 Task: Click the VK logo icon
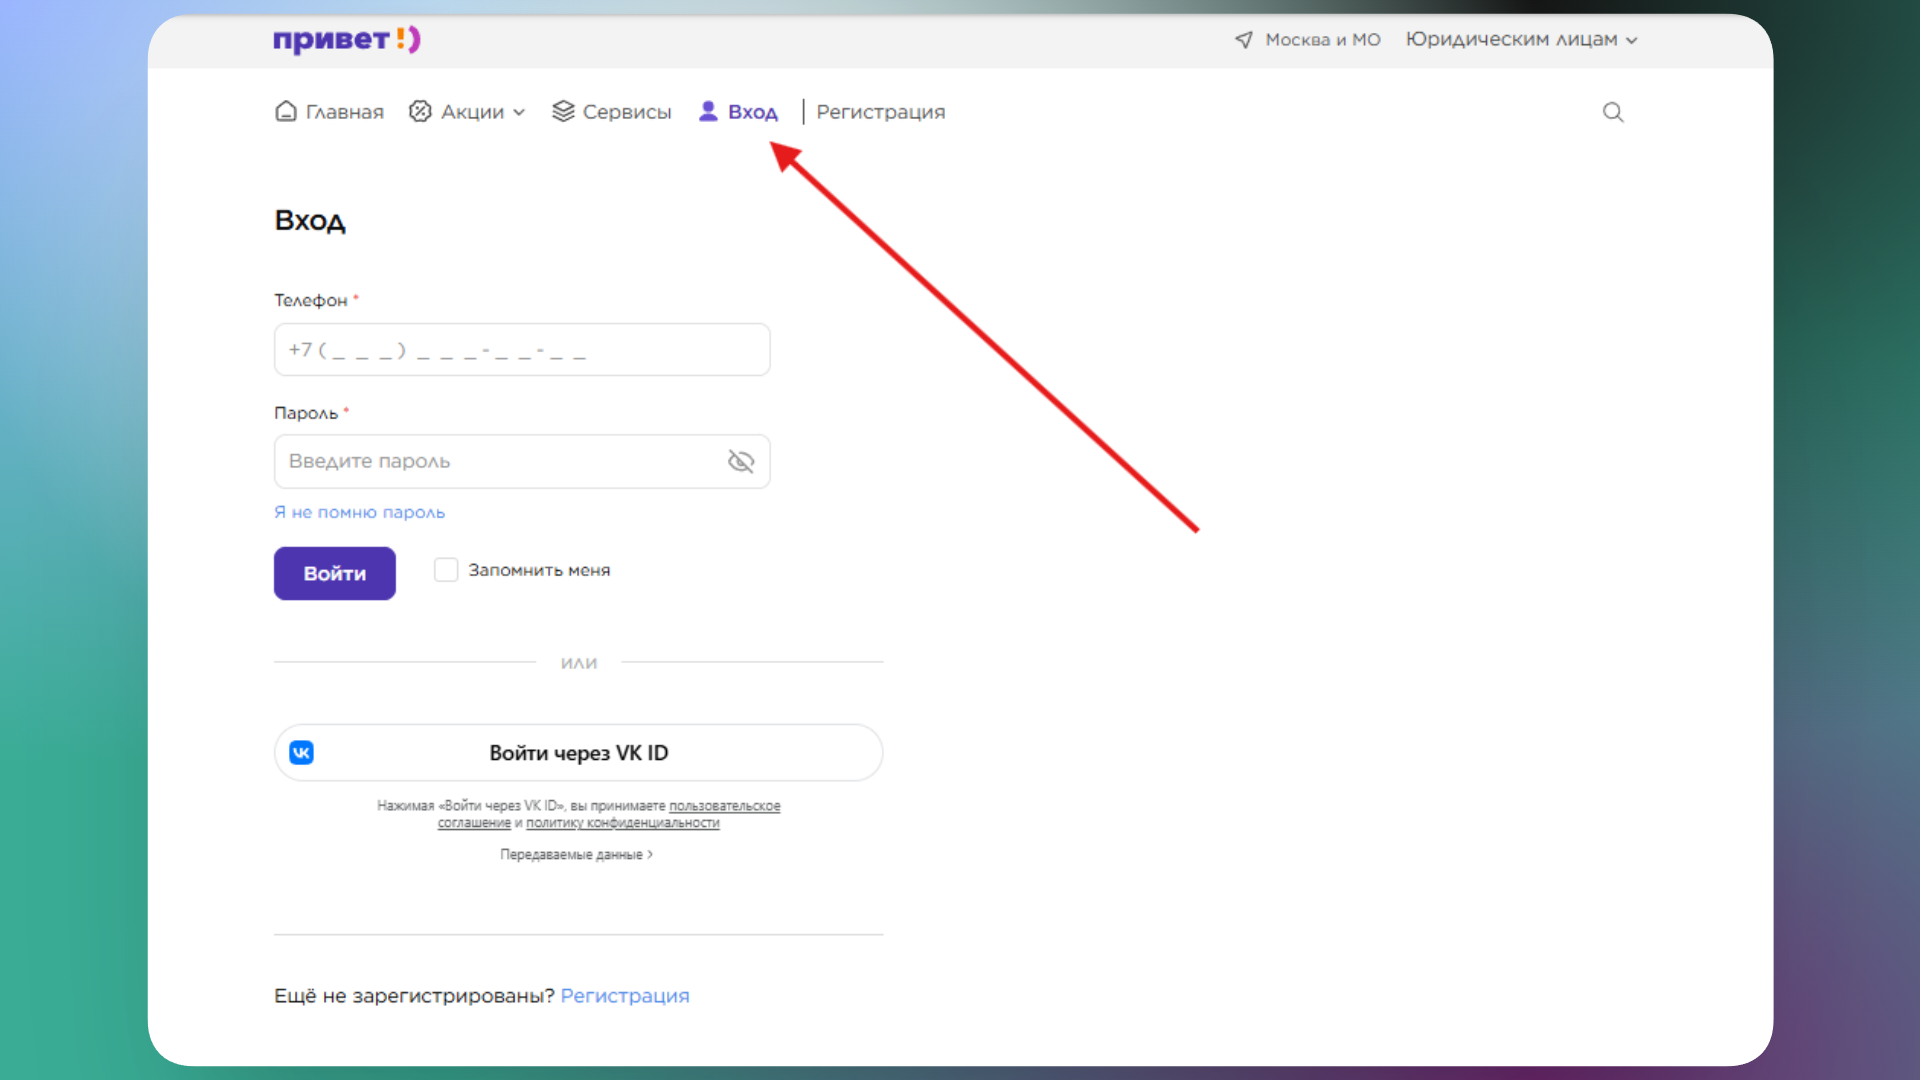(x=302, y=753)
